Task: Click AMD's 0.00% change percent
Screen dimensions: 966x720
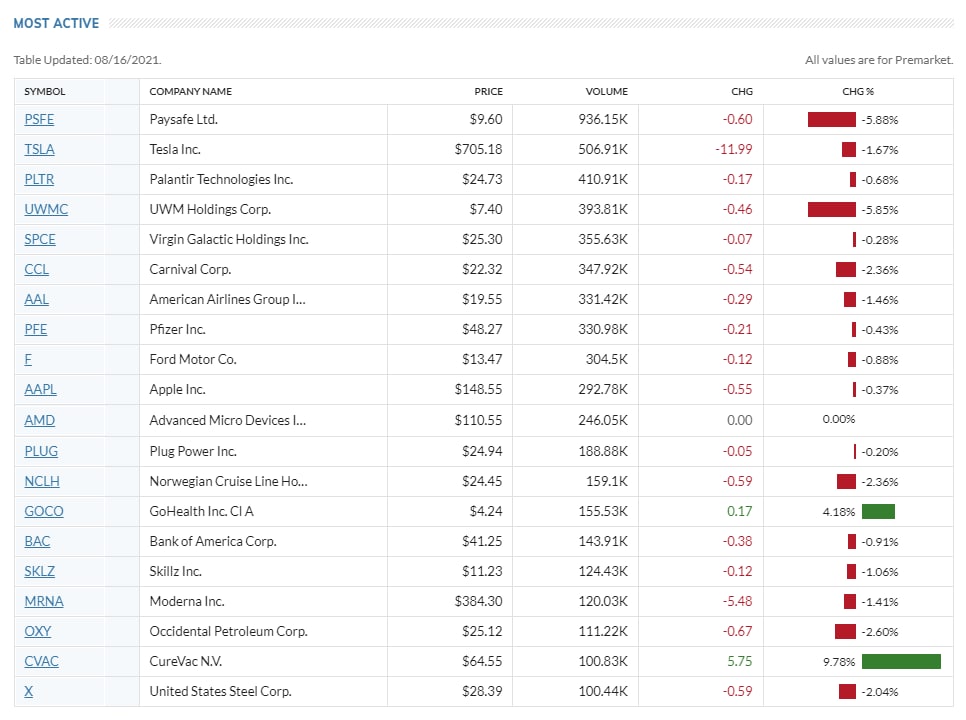Action: (838, 420)
